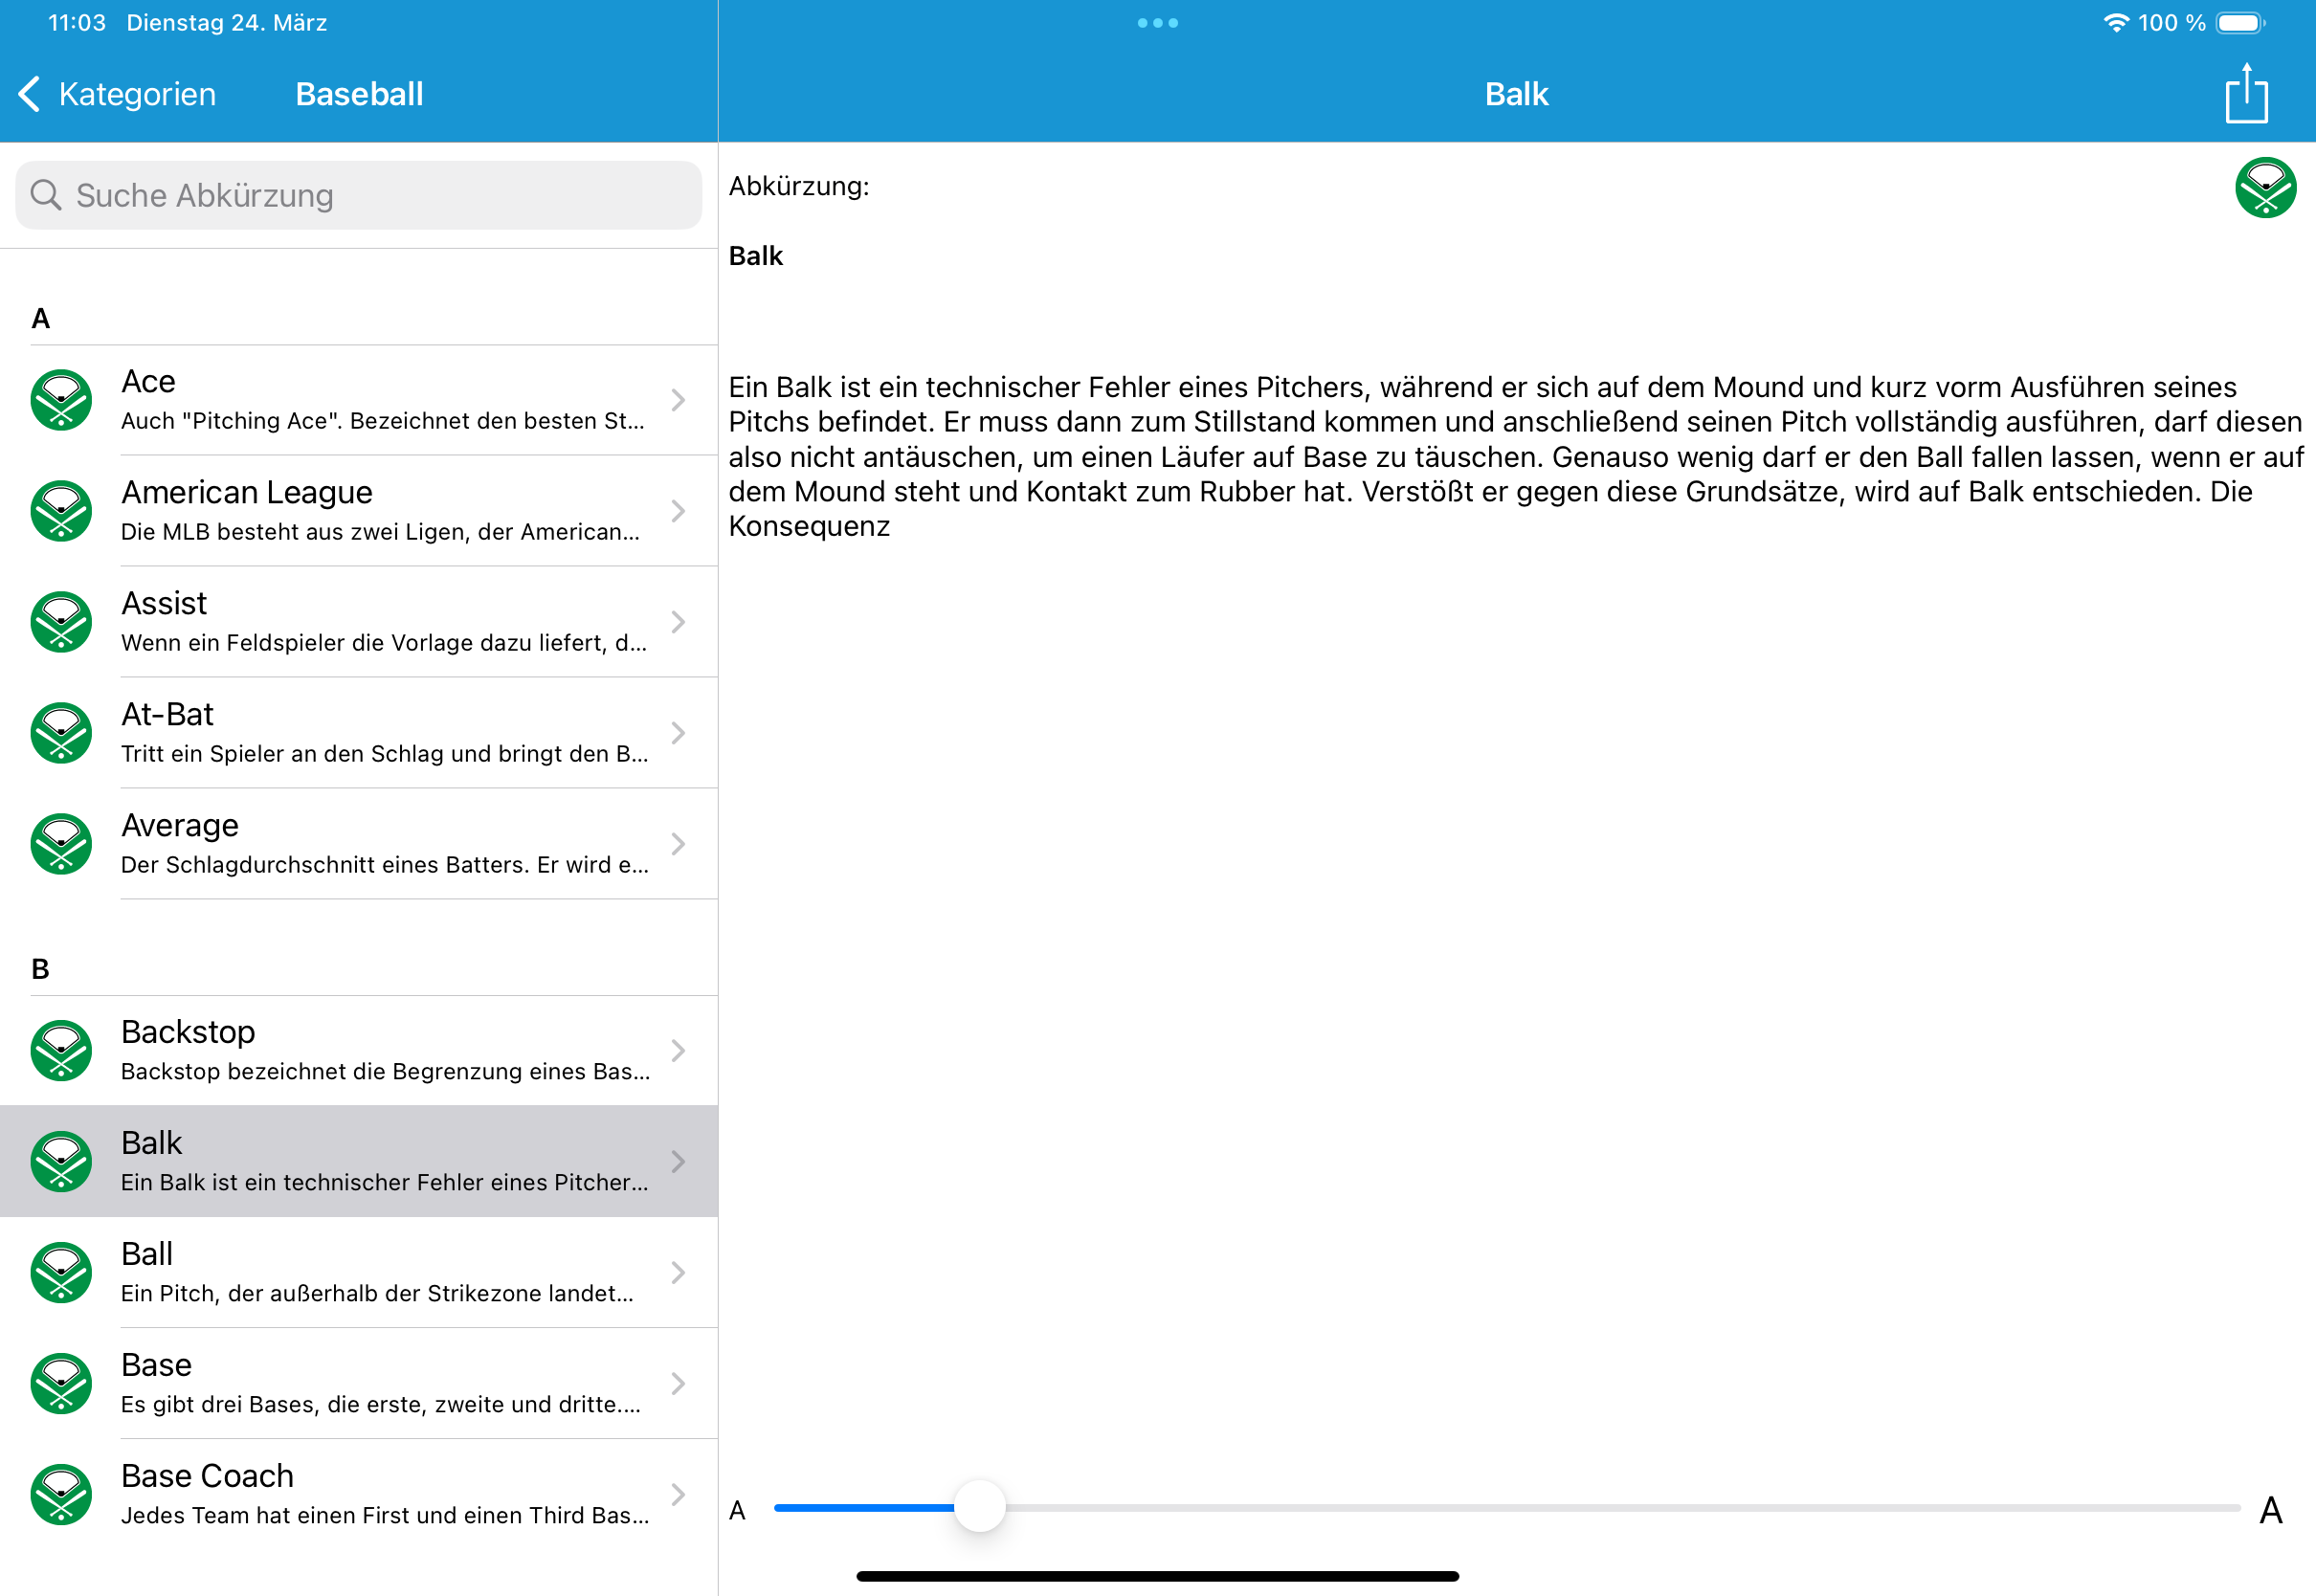Click the baseball logo in detail pane
2316x1596 pixels.
[2265, 187]
